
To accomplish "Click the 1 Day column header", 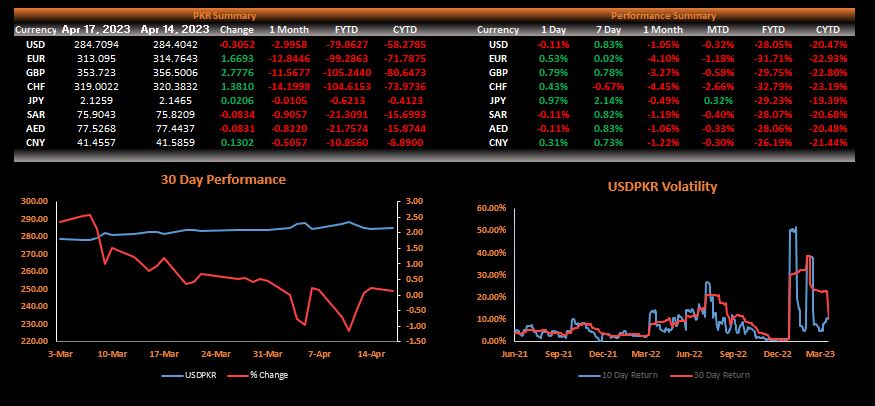I will click(x=553, y=30).
